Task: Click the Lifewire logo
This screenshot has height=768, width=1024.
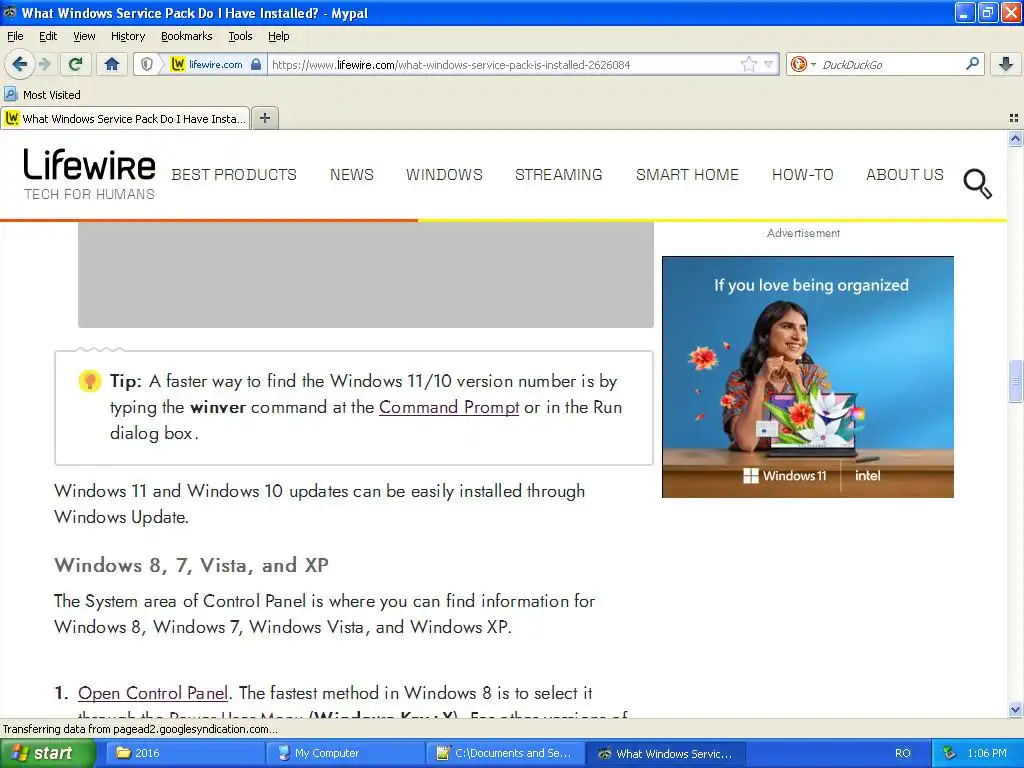Action: (x=89, y=165)
